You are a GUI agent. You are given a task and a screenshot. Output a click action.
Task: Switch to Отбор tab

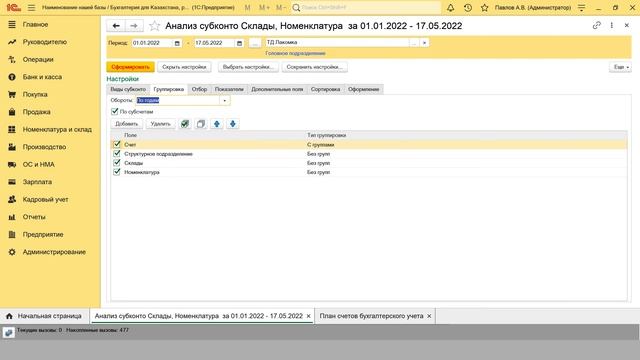click(x=199, y=89)
